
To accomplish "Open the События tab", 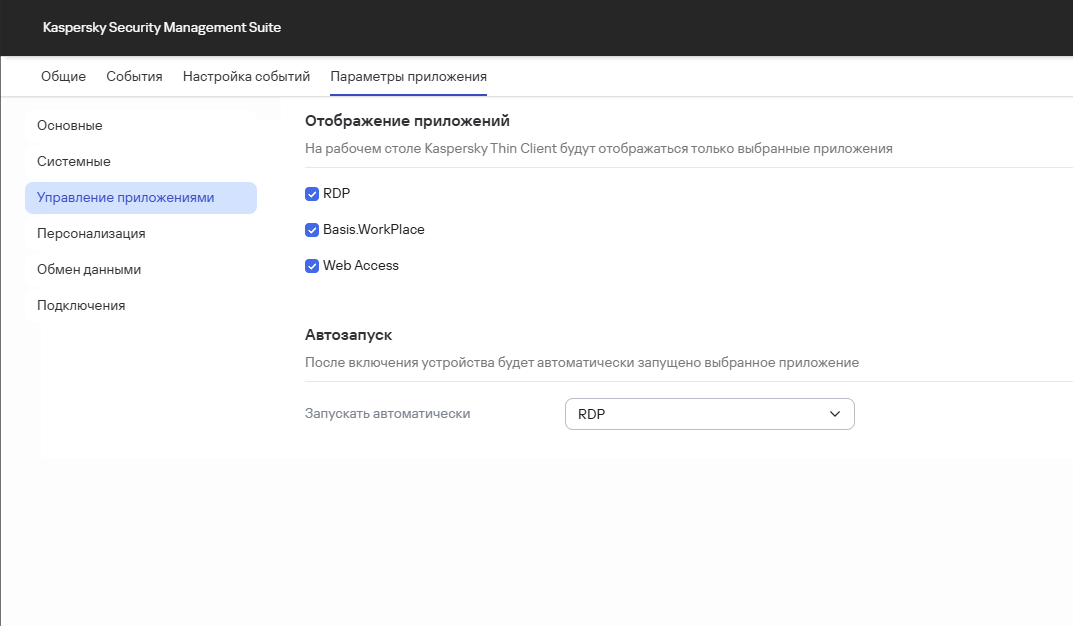I will (x=134, y=77).
